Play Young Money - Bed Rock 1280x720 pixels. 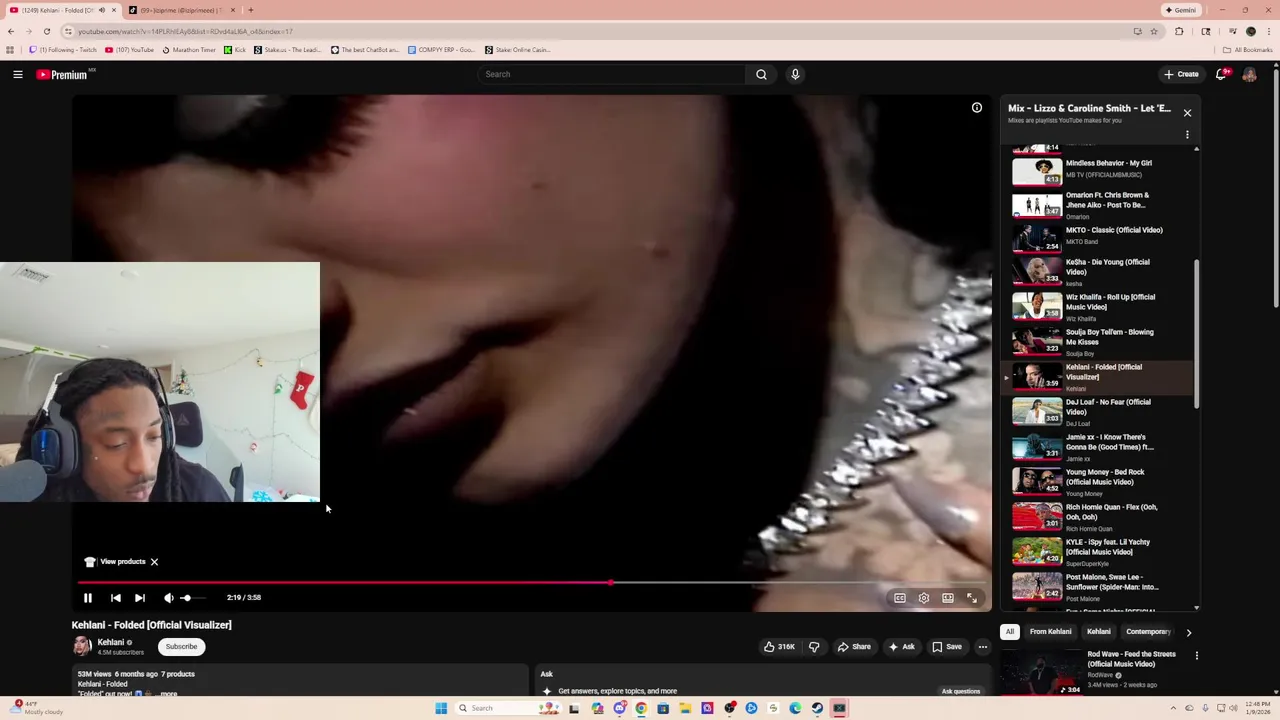(1099, 482)
